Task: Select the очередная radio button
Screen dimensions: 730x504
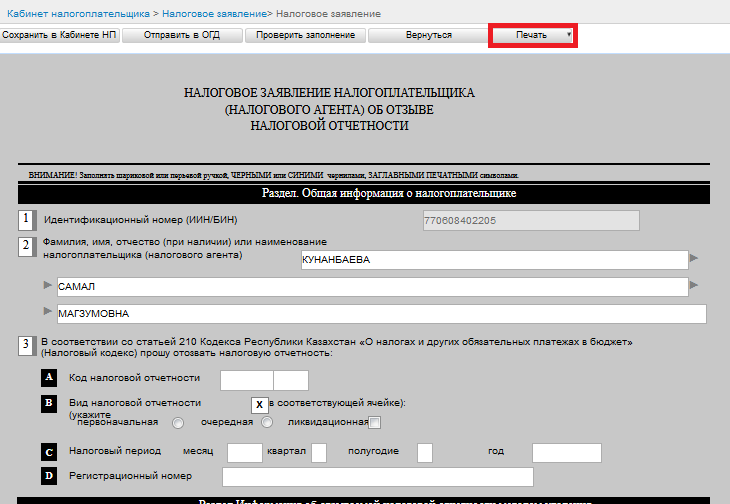Action: coord(267,423)
